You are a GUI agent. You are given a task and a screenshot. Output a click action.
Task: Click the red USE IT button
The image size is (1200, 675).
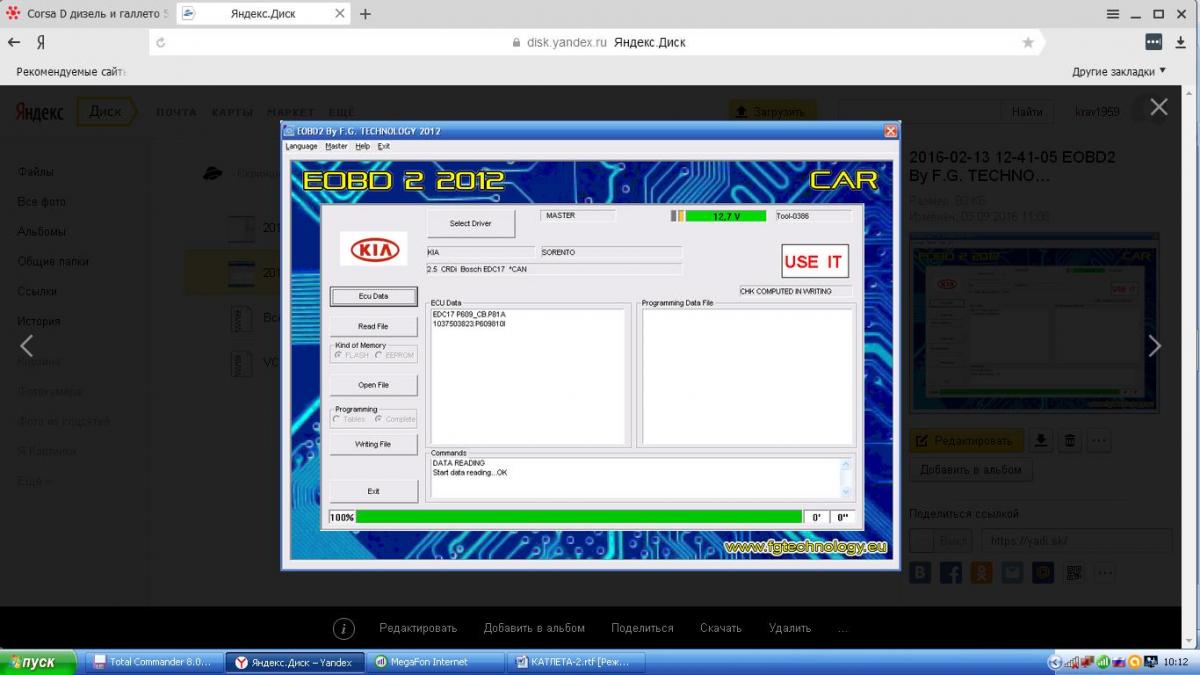pos(815,261)
